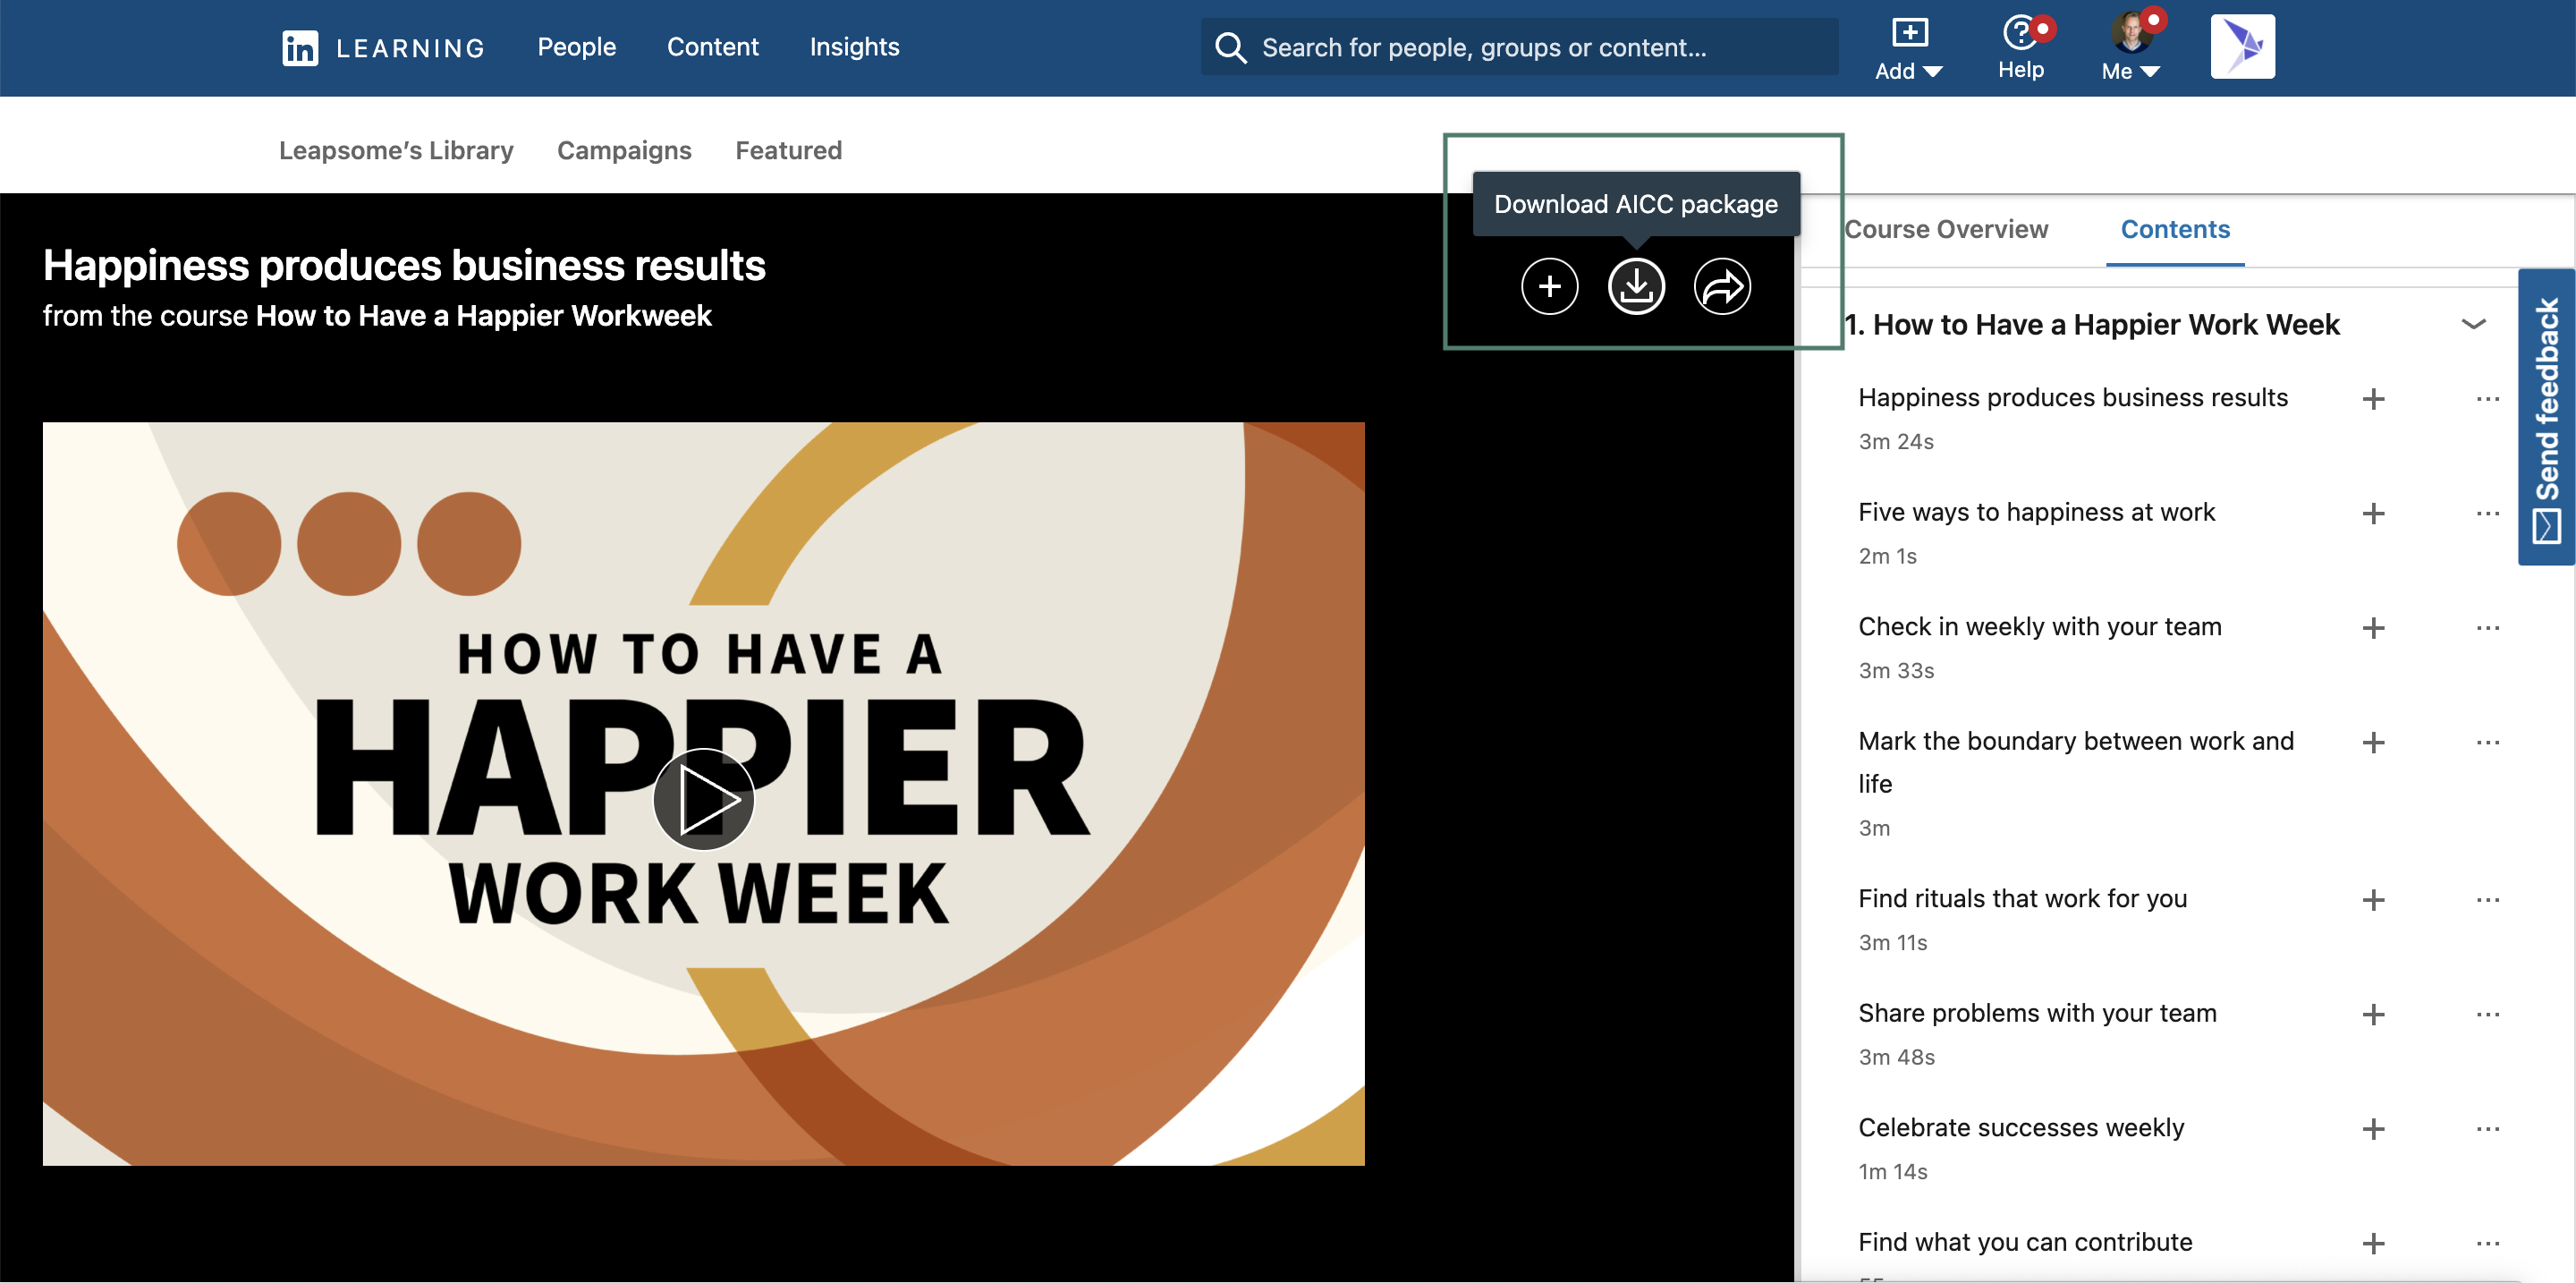Select the Contents tab

[x=2175, y=229]
